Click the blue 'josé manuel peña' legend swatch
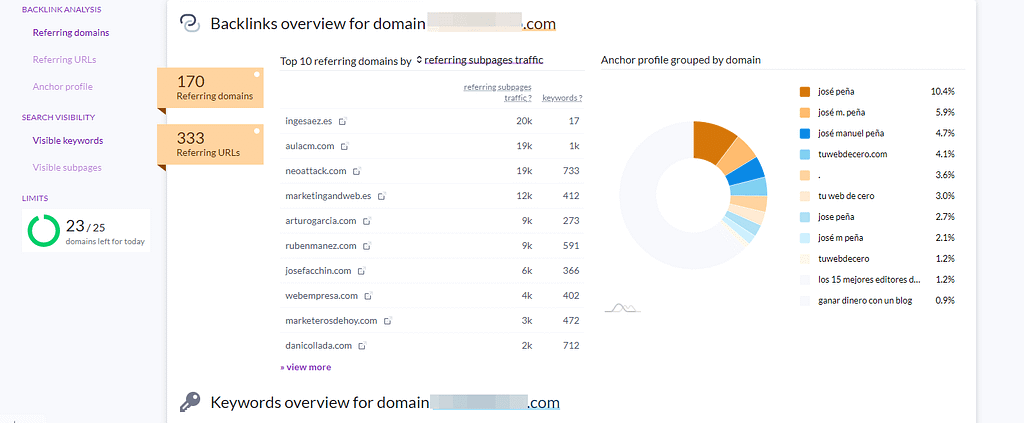The height and width of the screenshot is (423, 1024). coord(805,133)
